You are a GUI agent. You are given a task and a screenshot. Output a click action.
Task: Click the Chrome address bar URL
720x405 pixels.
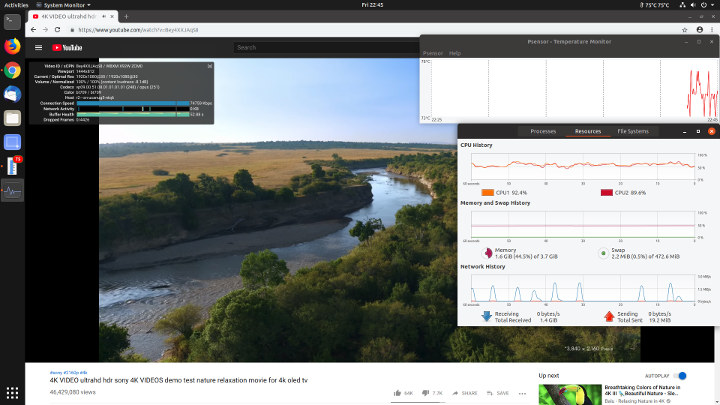point(138,30)
